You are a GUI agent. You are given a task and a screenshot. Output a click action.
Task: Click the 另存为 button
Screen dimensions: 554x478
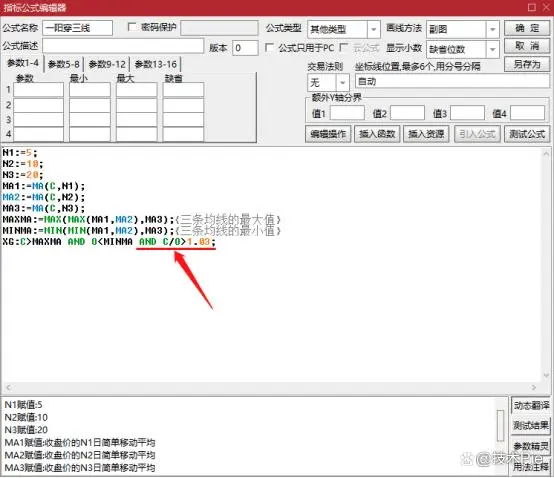click(x=527, y=65)
